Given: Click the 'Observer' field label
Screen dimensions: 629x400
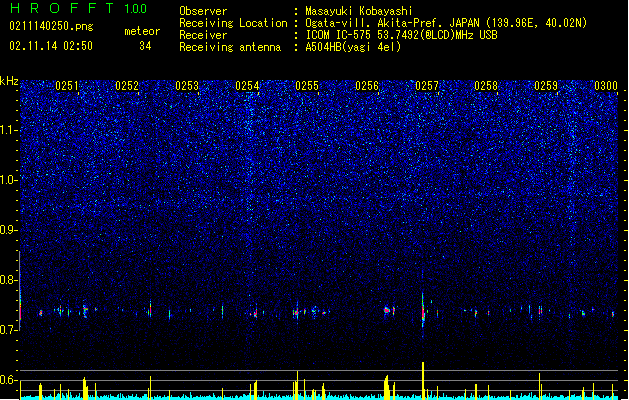Looking at the screenshot, I should 203,11.
